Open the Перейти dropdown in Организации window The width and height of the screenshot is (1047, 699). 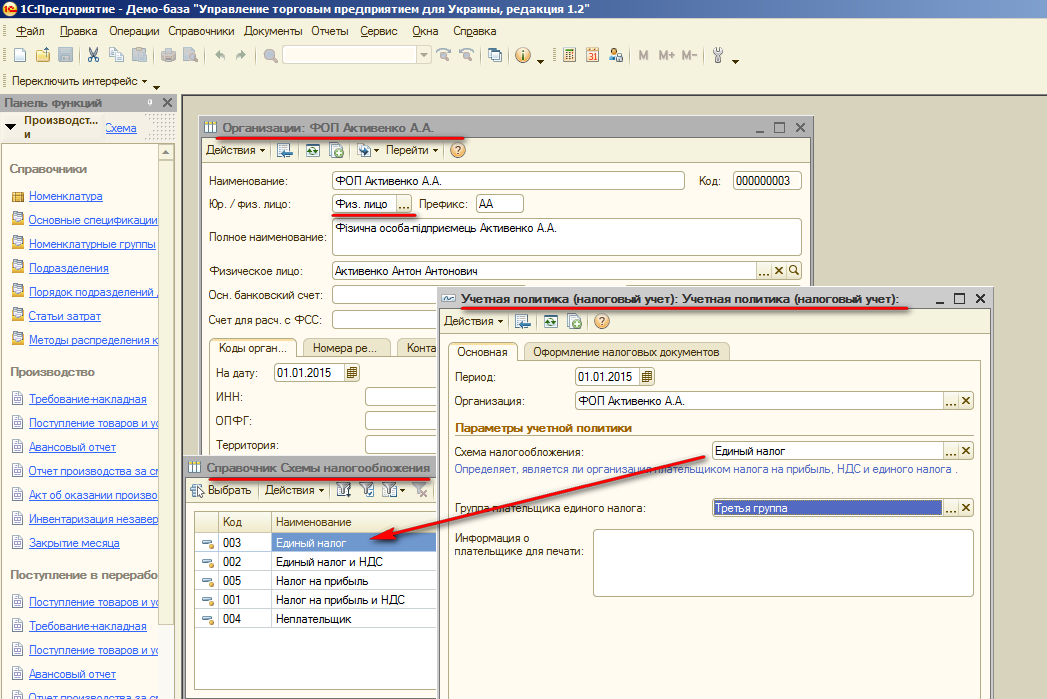412,150
